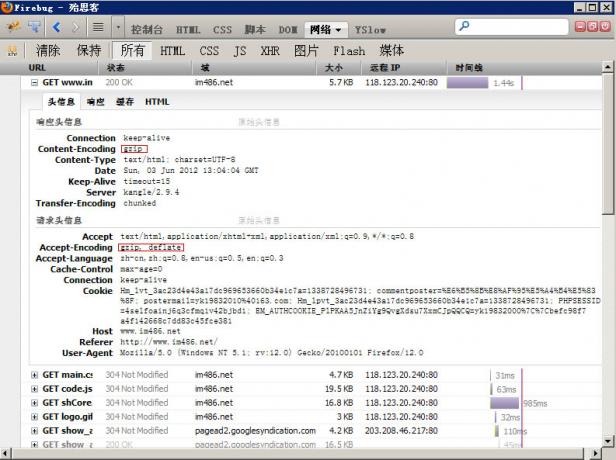This screenshot has width=616, height=460.
Task: Filter requests by 图片 images
Action: tap(306, 50)
